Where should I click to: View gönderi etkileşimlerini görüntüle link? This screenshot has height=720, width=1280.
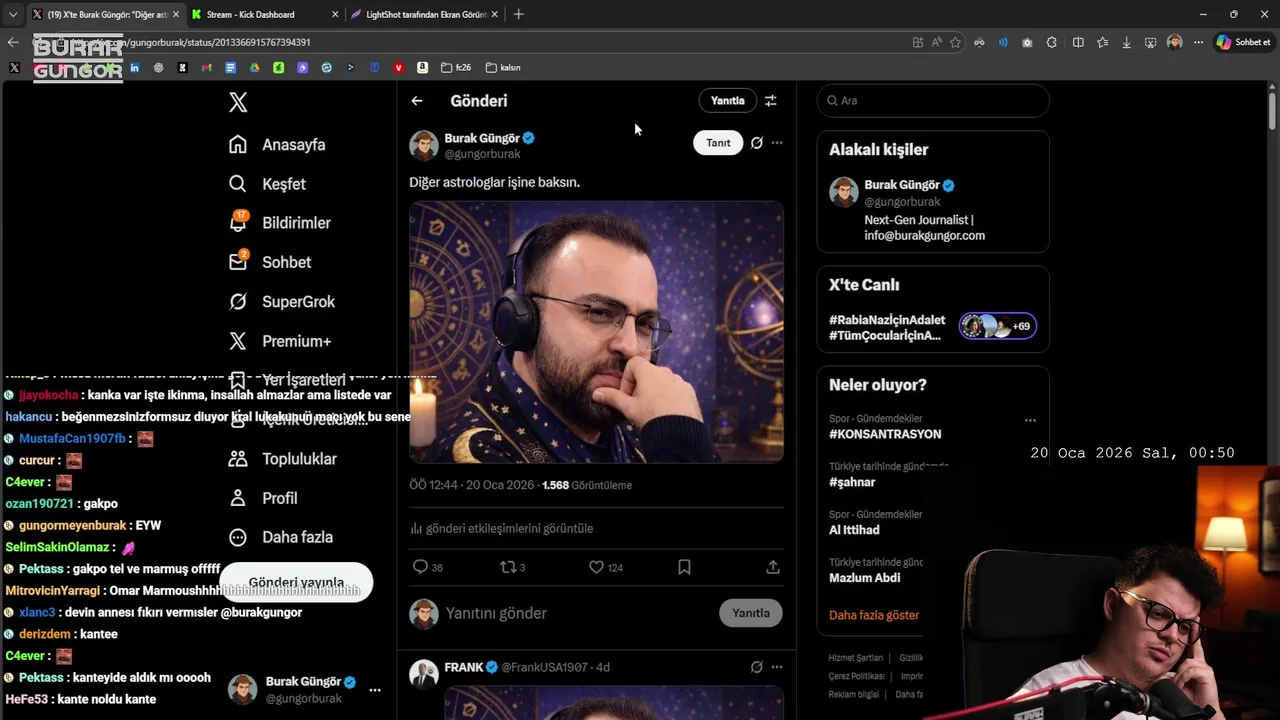point(501,528)
